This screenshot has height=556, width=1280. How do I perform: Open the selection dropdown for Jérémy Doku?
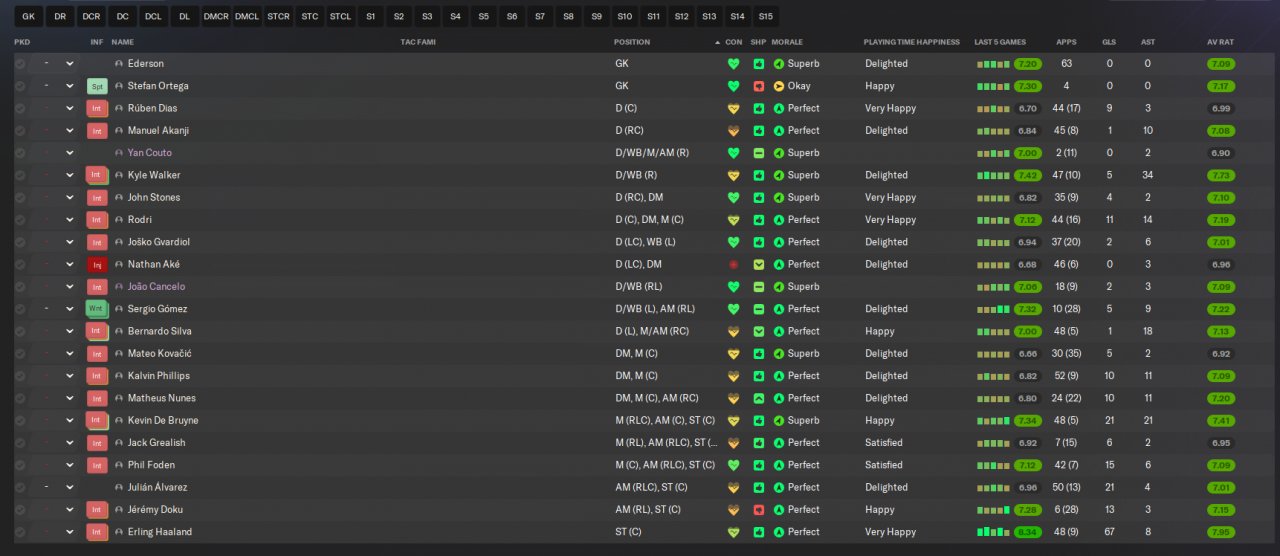[x=70, y=510]
